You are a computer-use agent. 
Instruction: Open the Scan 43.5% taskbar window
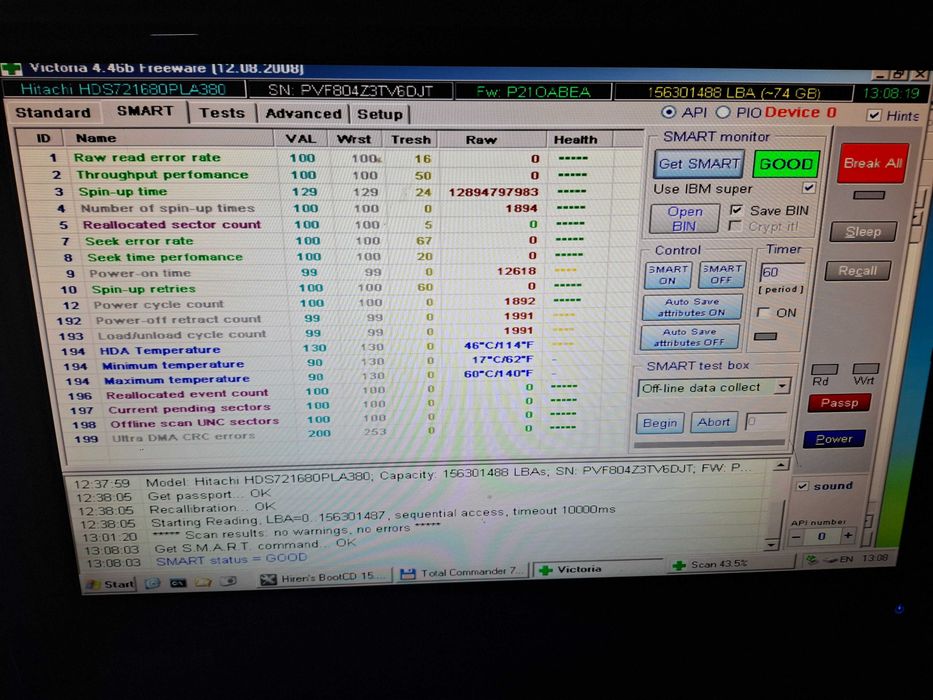point(730,564)
